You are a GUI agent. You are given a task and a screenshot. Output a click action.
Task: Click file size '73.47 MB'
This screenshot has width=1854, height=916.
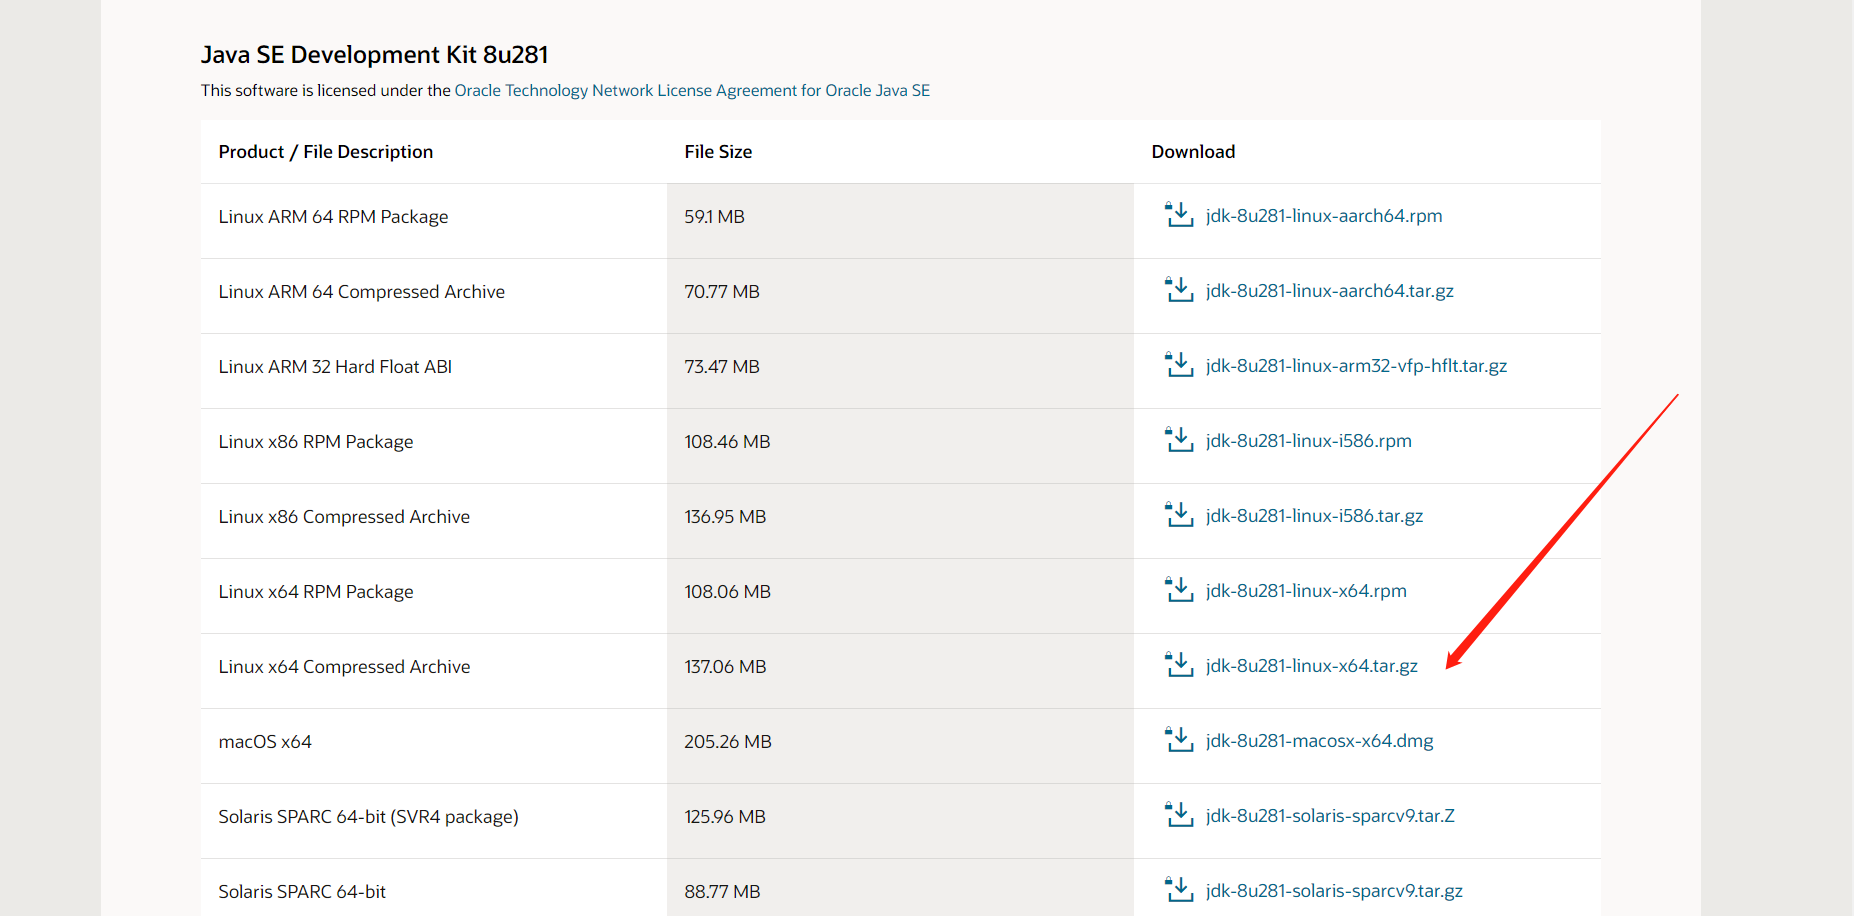coord(722,367)
